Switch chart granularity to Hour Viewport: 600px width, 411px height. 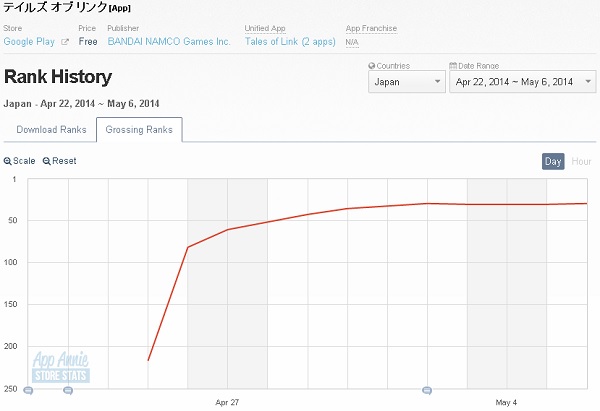[x=581, y=161]
